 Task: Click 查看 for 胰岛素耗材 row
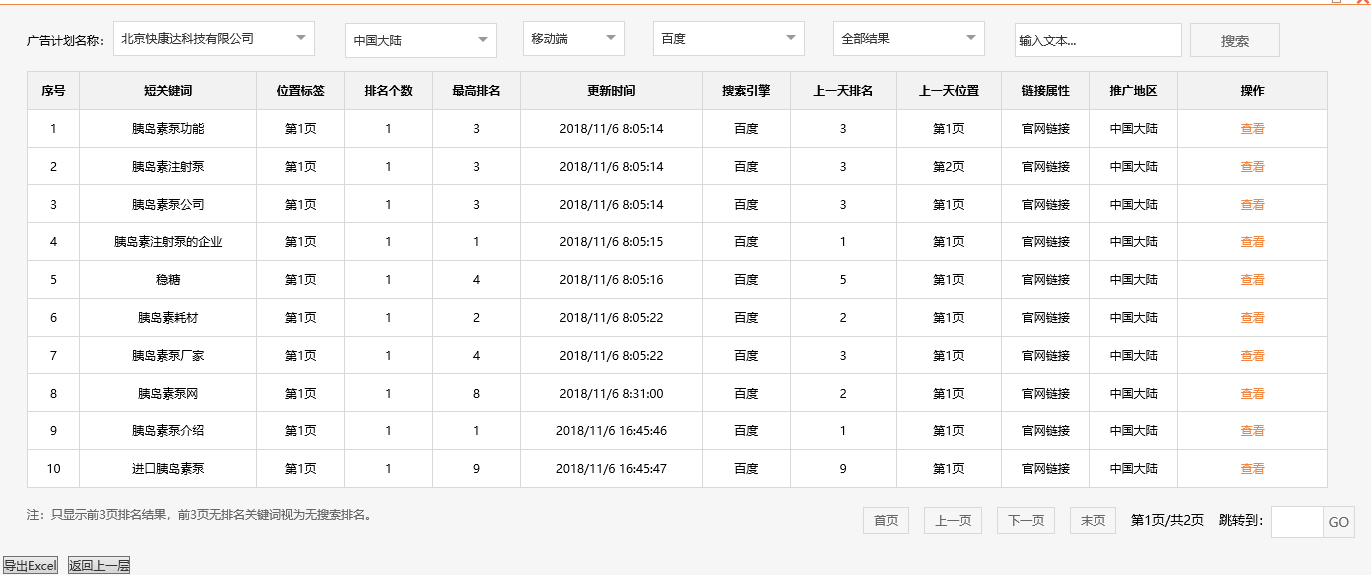click(1252, 317)
